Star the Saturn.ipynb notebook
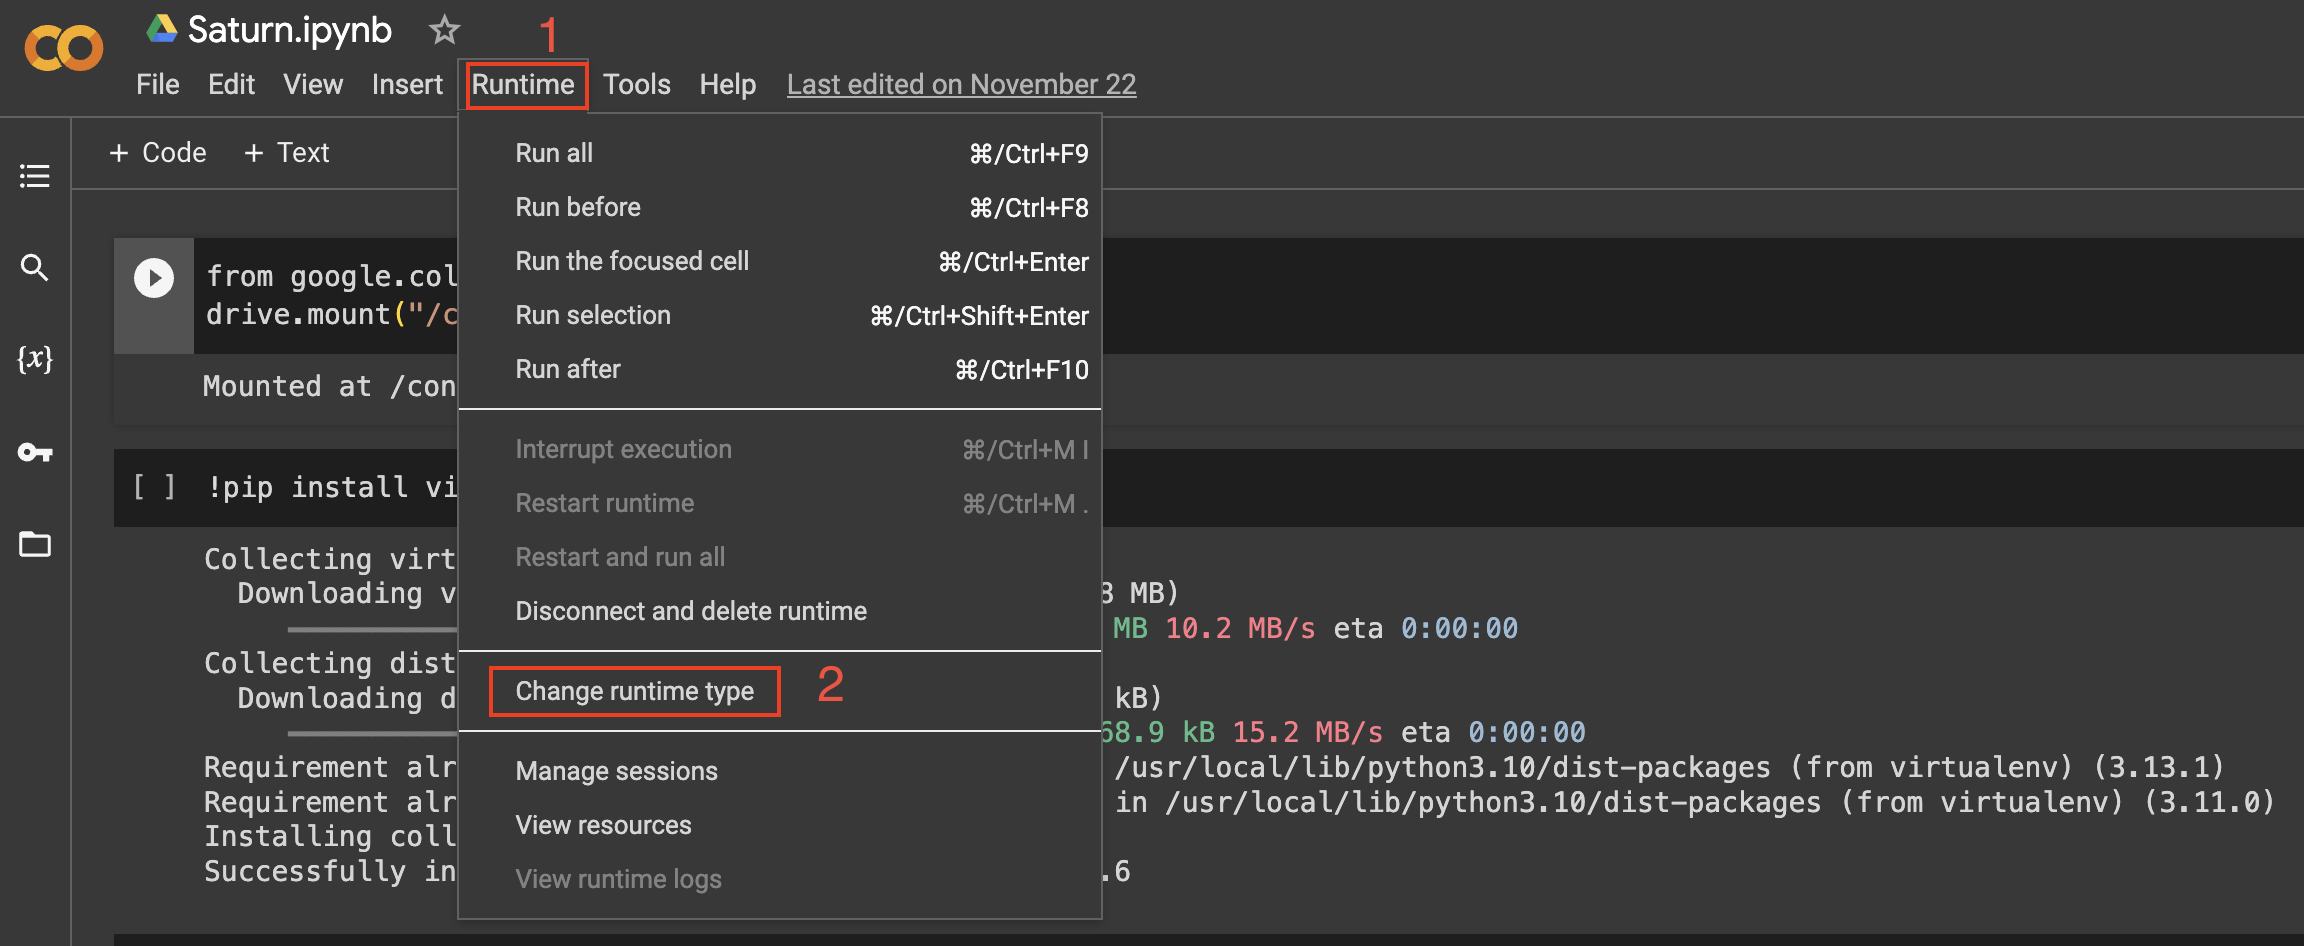 pos(444,30)
